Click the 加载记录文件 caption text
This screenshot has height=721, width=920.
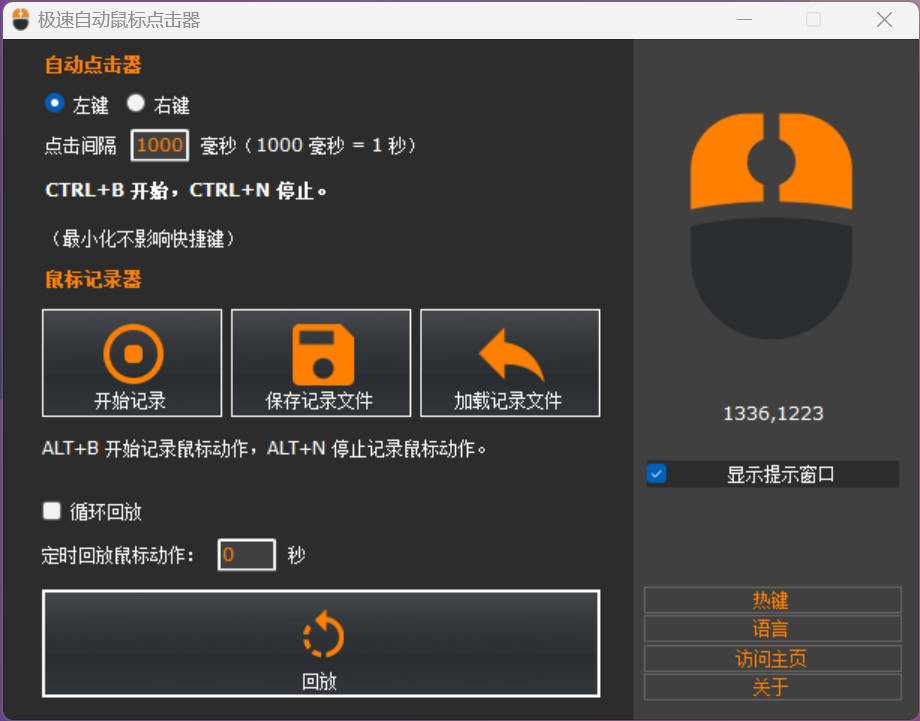(508, 401)
